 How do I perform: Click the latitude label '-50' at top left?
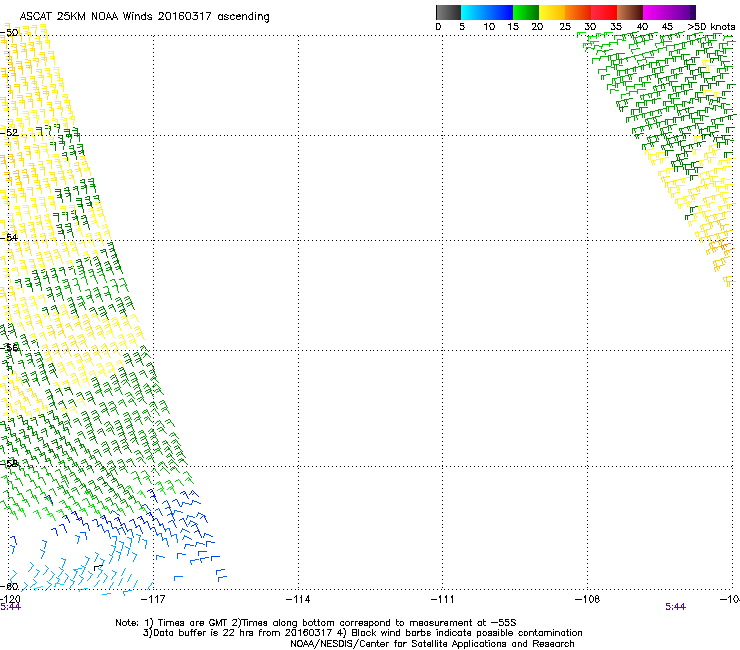click(x=9, y=33)
